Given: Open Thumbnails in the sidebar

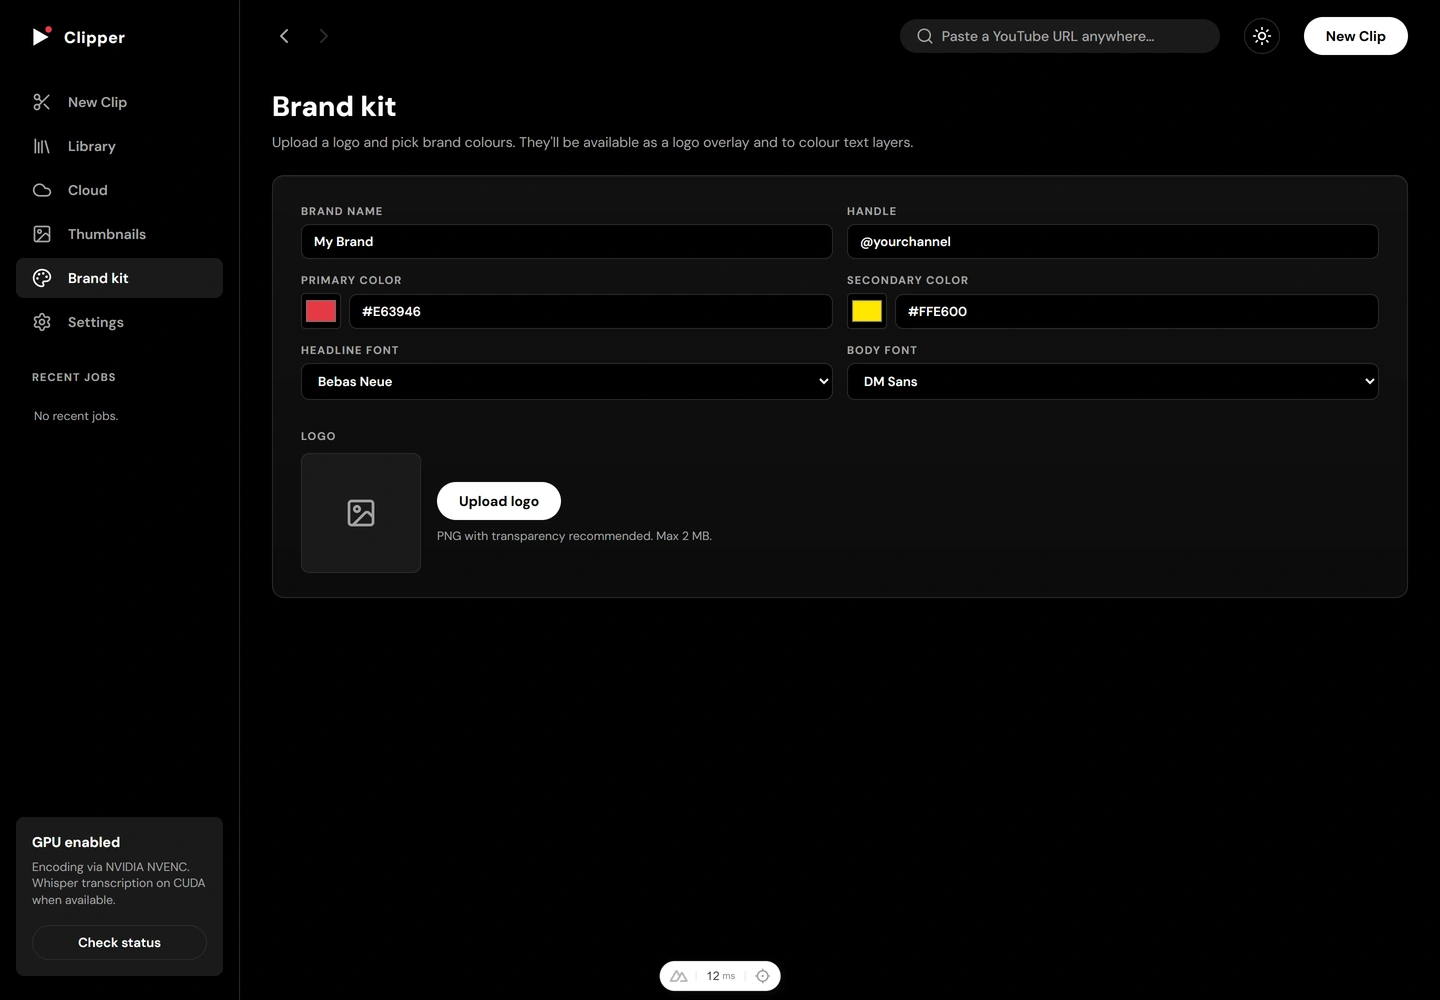Looking at the screenshot, I should 119,234.
